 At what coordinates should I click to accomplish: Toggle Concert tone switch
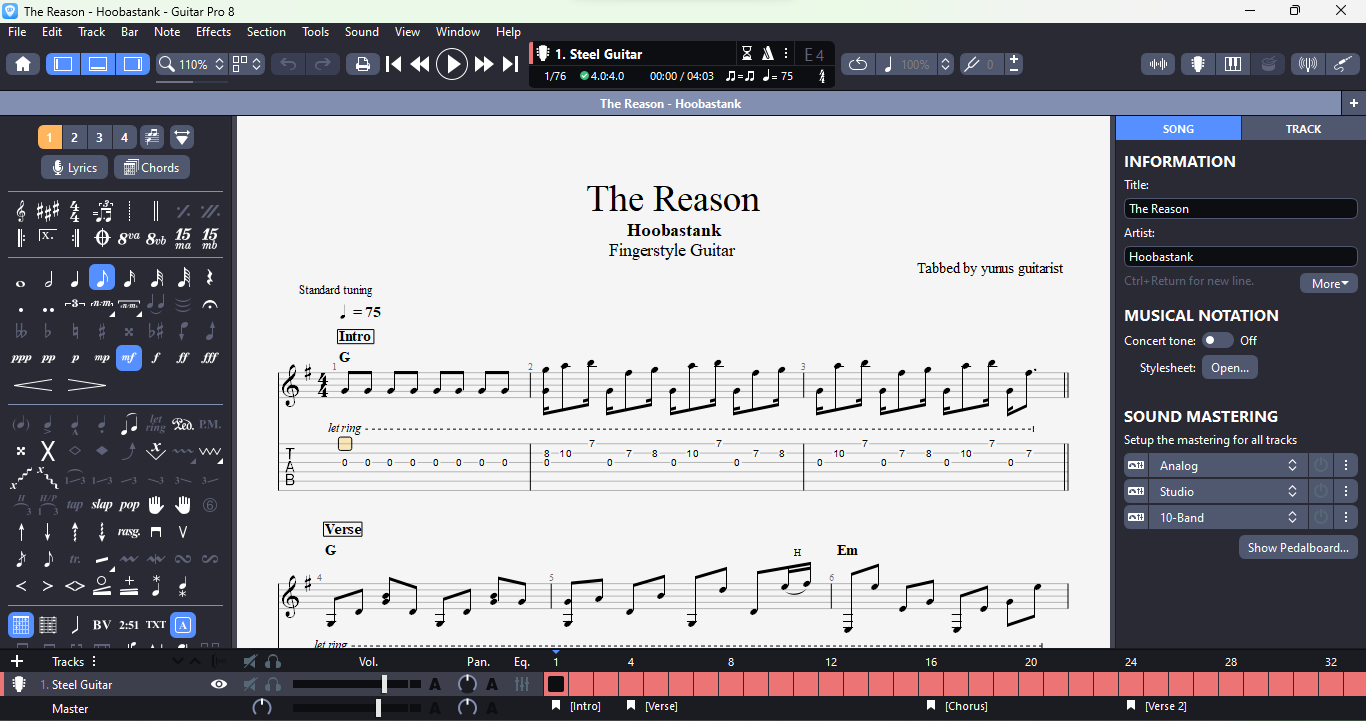pyautogui.click(x=1217, y=341)
